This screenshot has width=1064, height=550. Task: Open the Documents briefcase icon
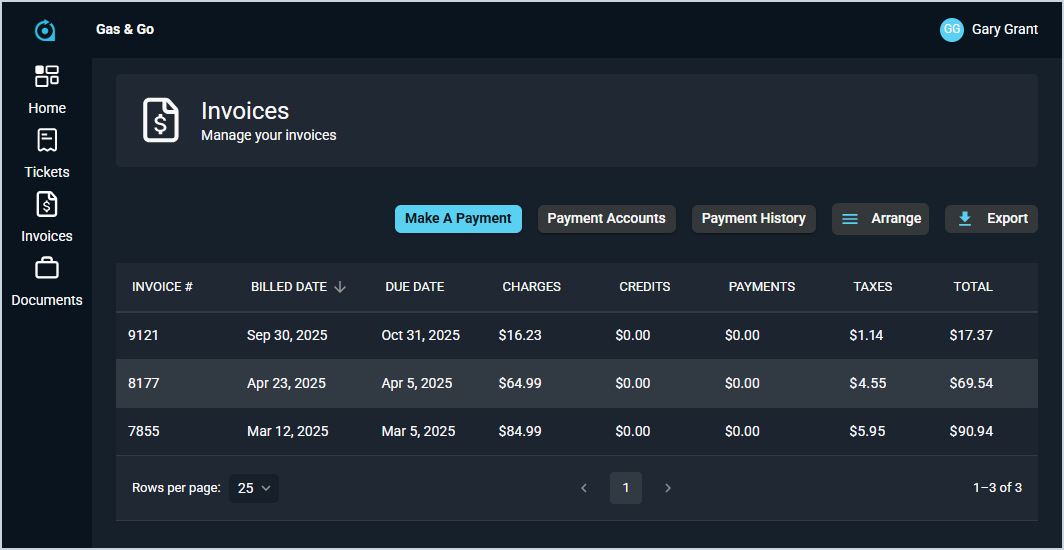[x=47, y=268]
